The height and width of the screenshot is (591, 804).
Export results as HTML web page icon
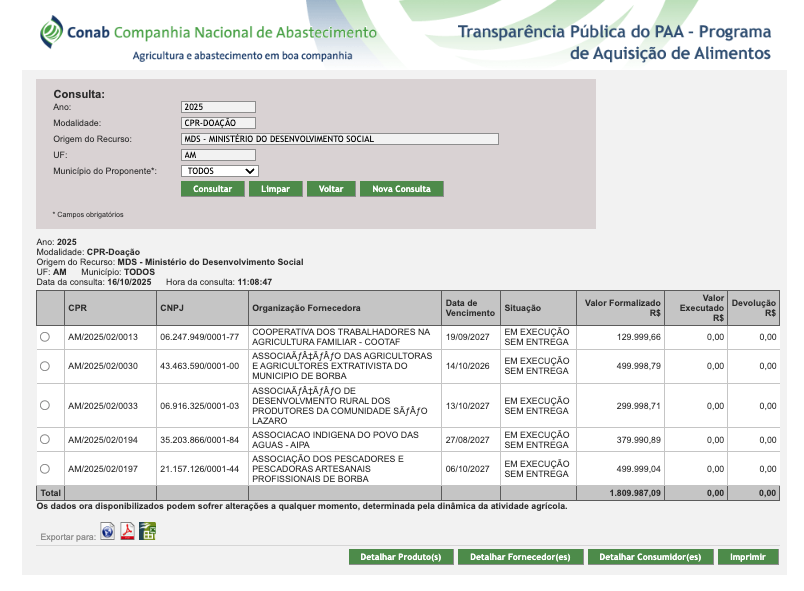point(108,531)
